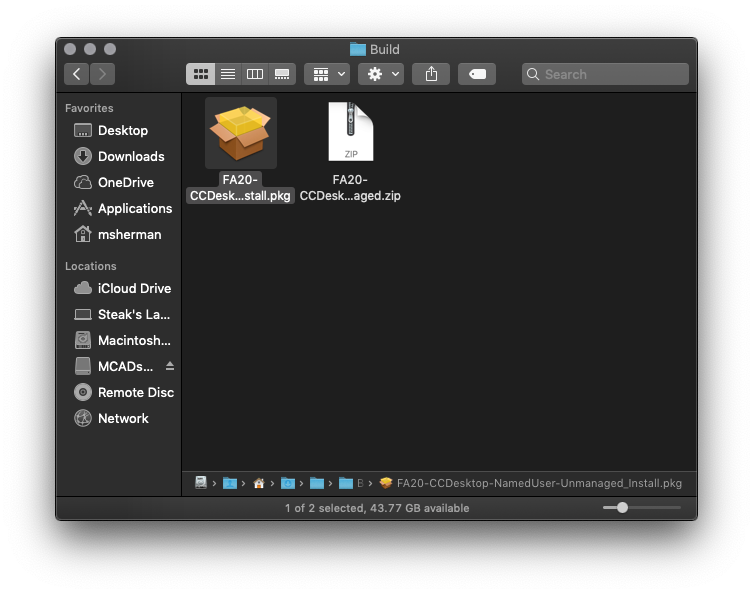This screenshot has height=594, width=753.
Task: Click the Edit Tags button
Action: (x=477, y=74)
